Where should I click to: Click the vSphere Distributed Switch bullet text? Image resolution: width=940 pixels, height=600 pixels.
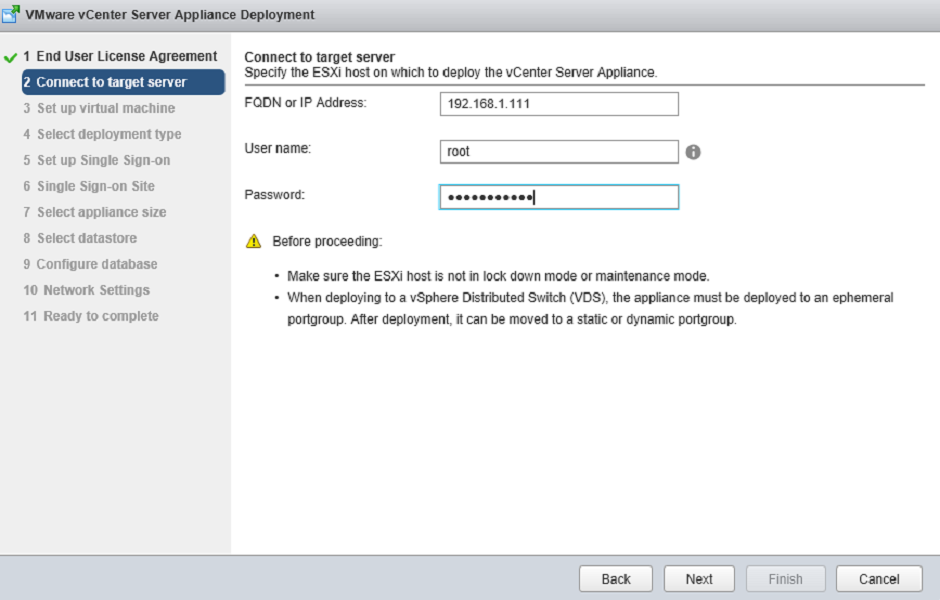pos(590,308)
